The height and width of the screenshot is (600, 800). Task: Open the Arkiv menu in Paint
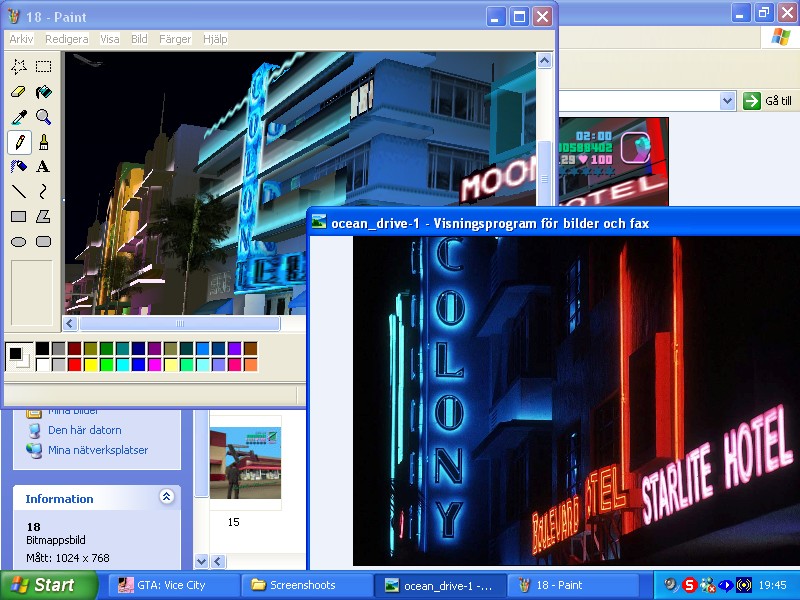point(21,39)
